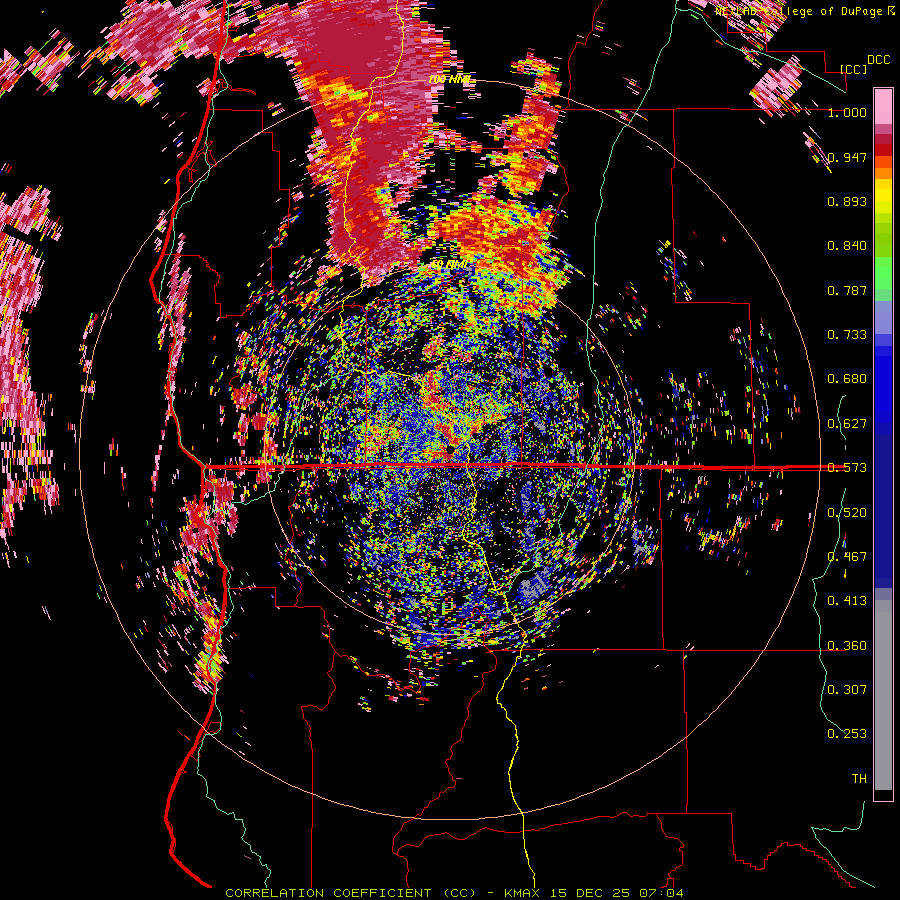This screenshot has width=900, height=900.
Task: Click the 0.733 scale value
Action: (x=847, y=335)
